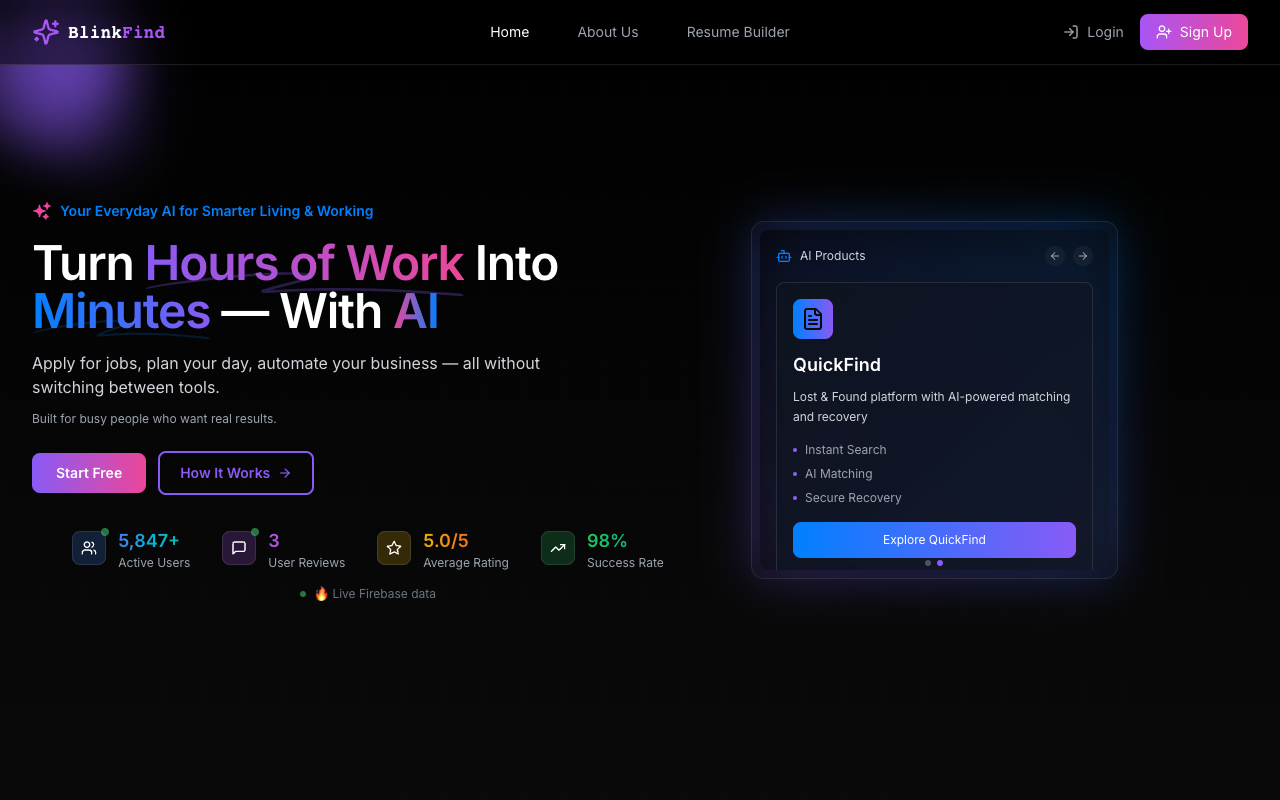This screenshot has width=1280, height=800.
Task: Click the previous arrow on the AI Products card
Action: click(x=1054, y=256)
